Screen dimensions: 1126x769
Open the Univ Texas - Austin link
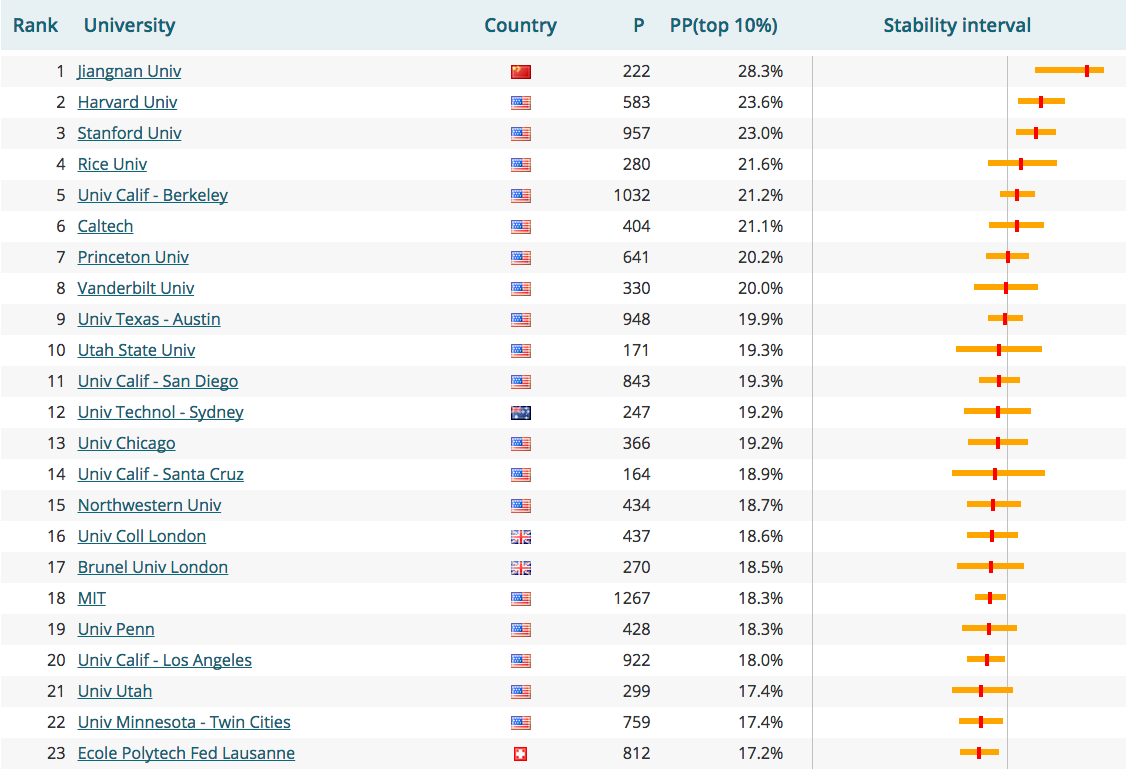coord(149,319)
